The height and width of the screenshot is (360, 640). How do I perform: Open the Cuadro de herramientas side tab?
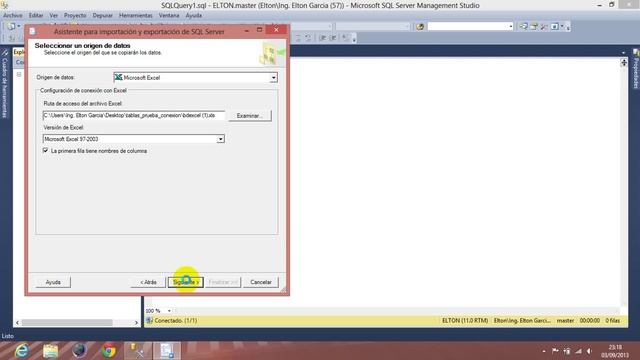click(x=4, y=84)
